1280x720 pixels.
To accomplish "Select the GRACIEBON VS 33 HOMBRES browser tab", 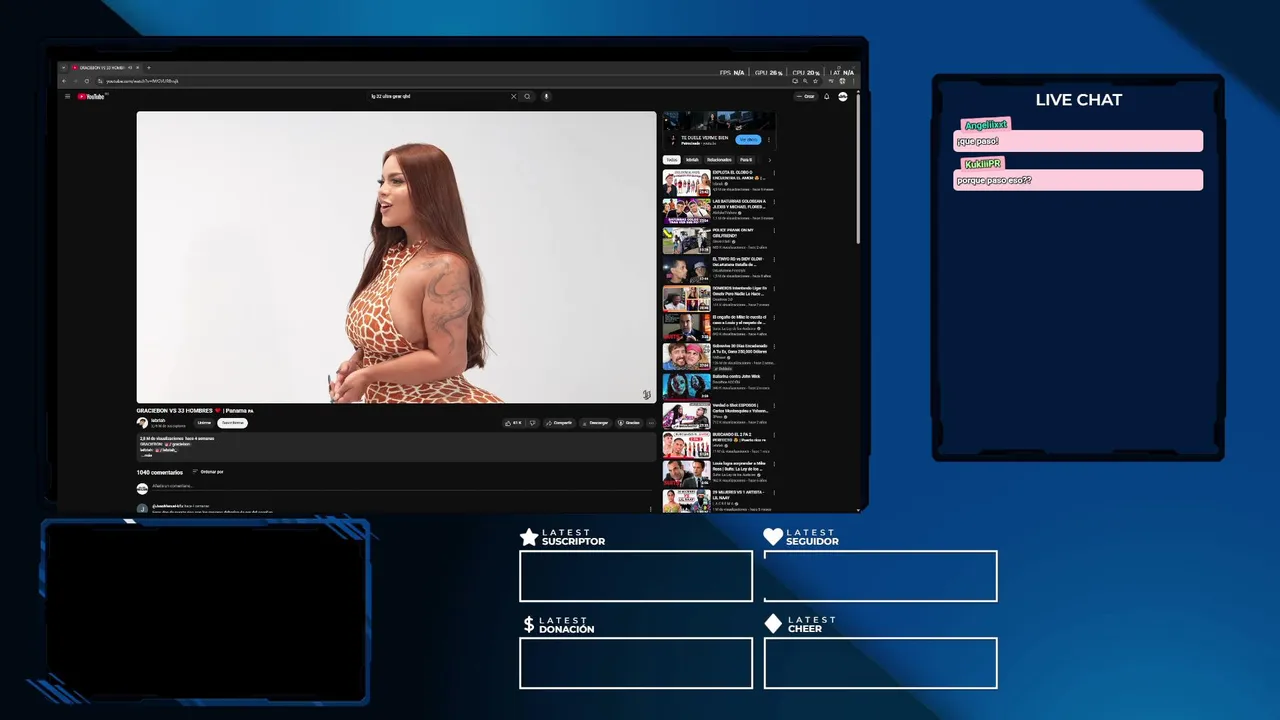I will (103, 68).
